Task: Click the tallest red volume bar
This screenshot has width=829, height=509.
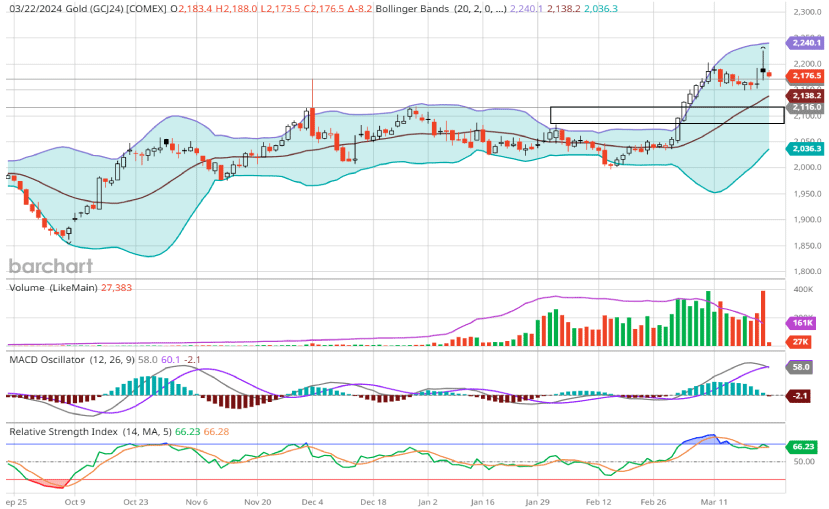Action: pos(762,318)
